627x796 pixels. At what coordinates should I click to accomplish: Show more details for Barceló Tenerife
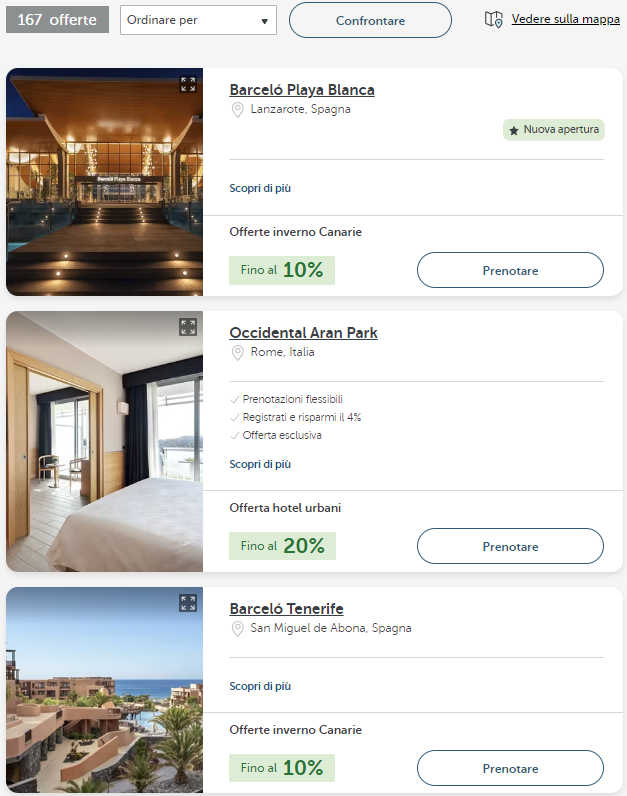coord(260,687)
